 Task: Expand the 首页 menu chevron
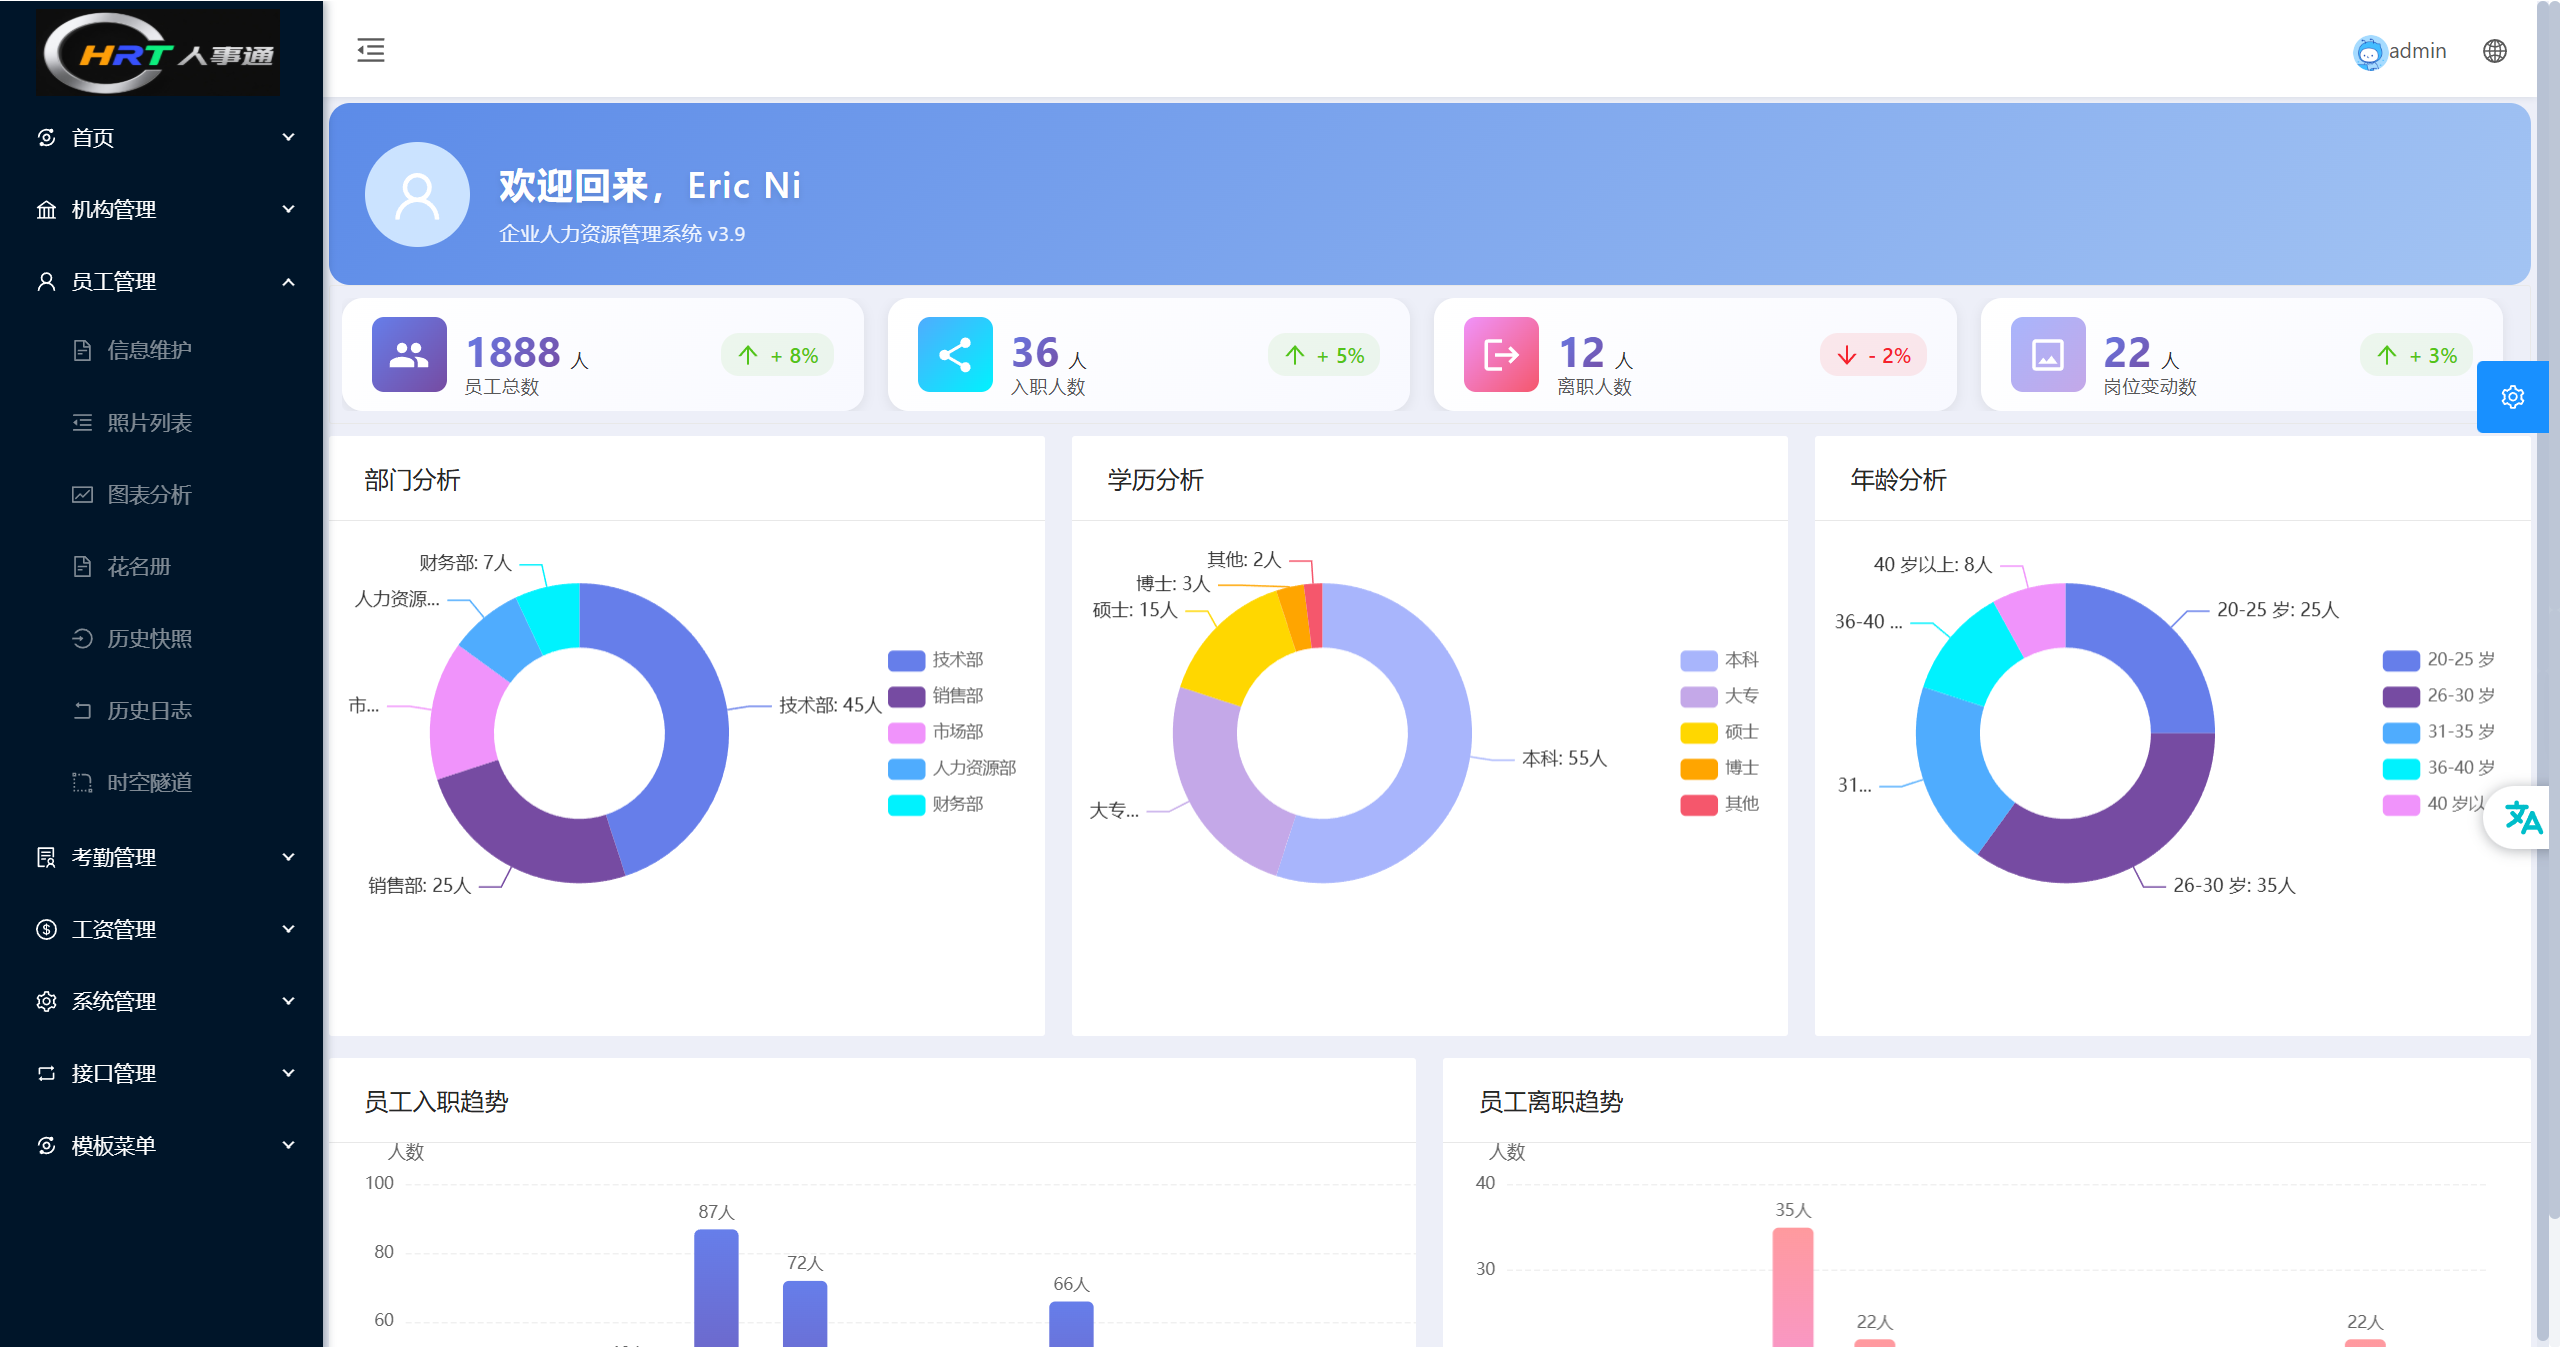[x=289, y=137]
